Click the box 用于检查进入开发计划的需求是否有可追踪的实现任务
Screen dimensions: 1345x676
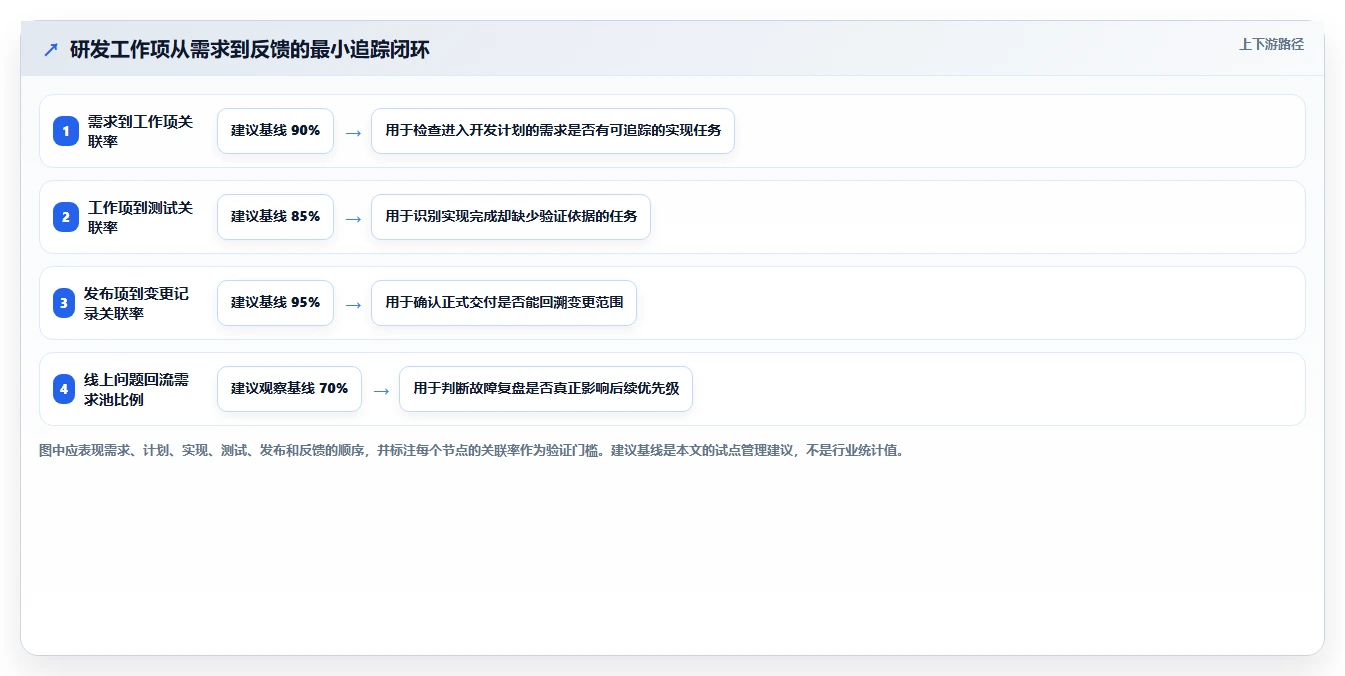[x=553, y=131]
